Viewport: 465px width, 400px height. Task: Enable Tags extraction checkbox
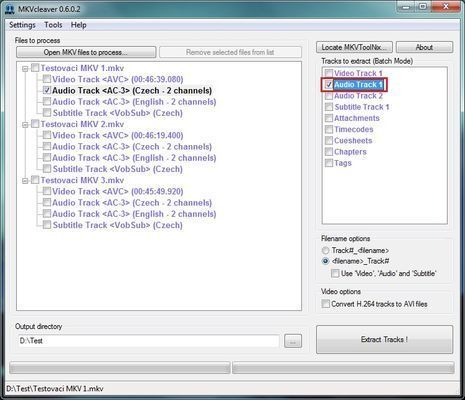[x=329, y=163]
